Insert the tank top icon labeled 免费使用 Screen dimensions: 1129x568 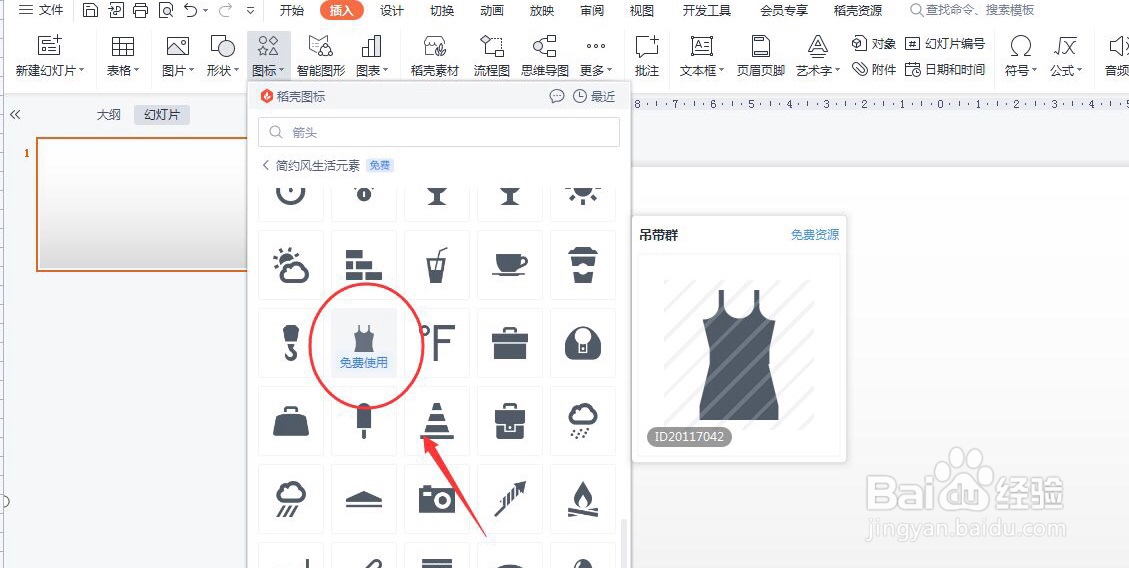tap(364, 343)
